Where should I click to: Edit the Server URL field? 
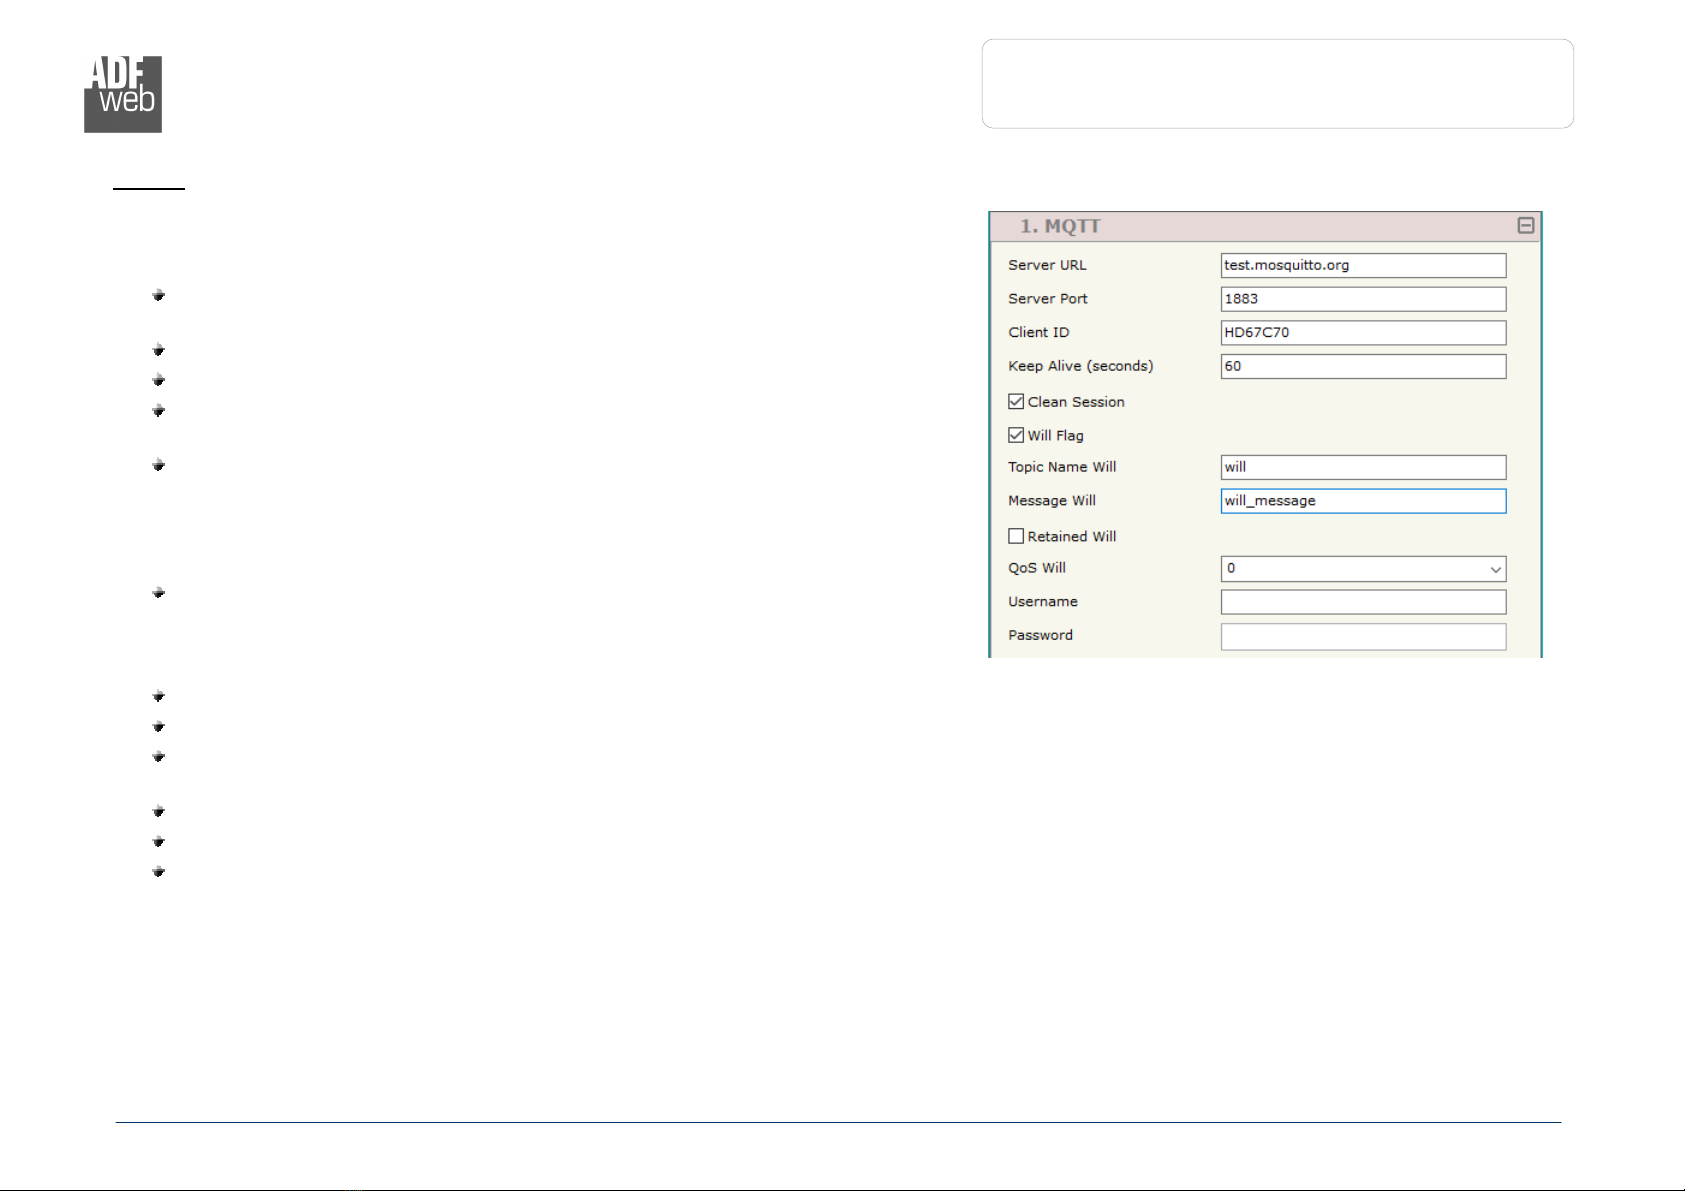click(1363, 265)
